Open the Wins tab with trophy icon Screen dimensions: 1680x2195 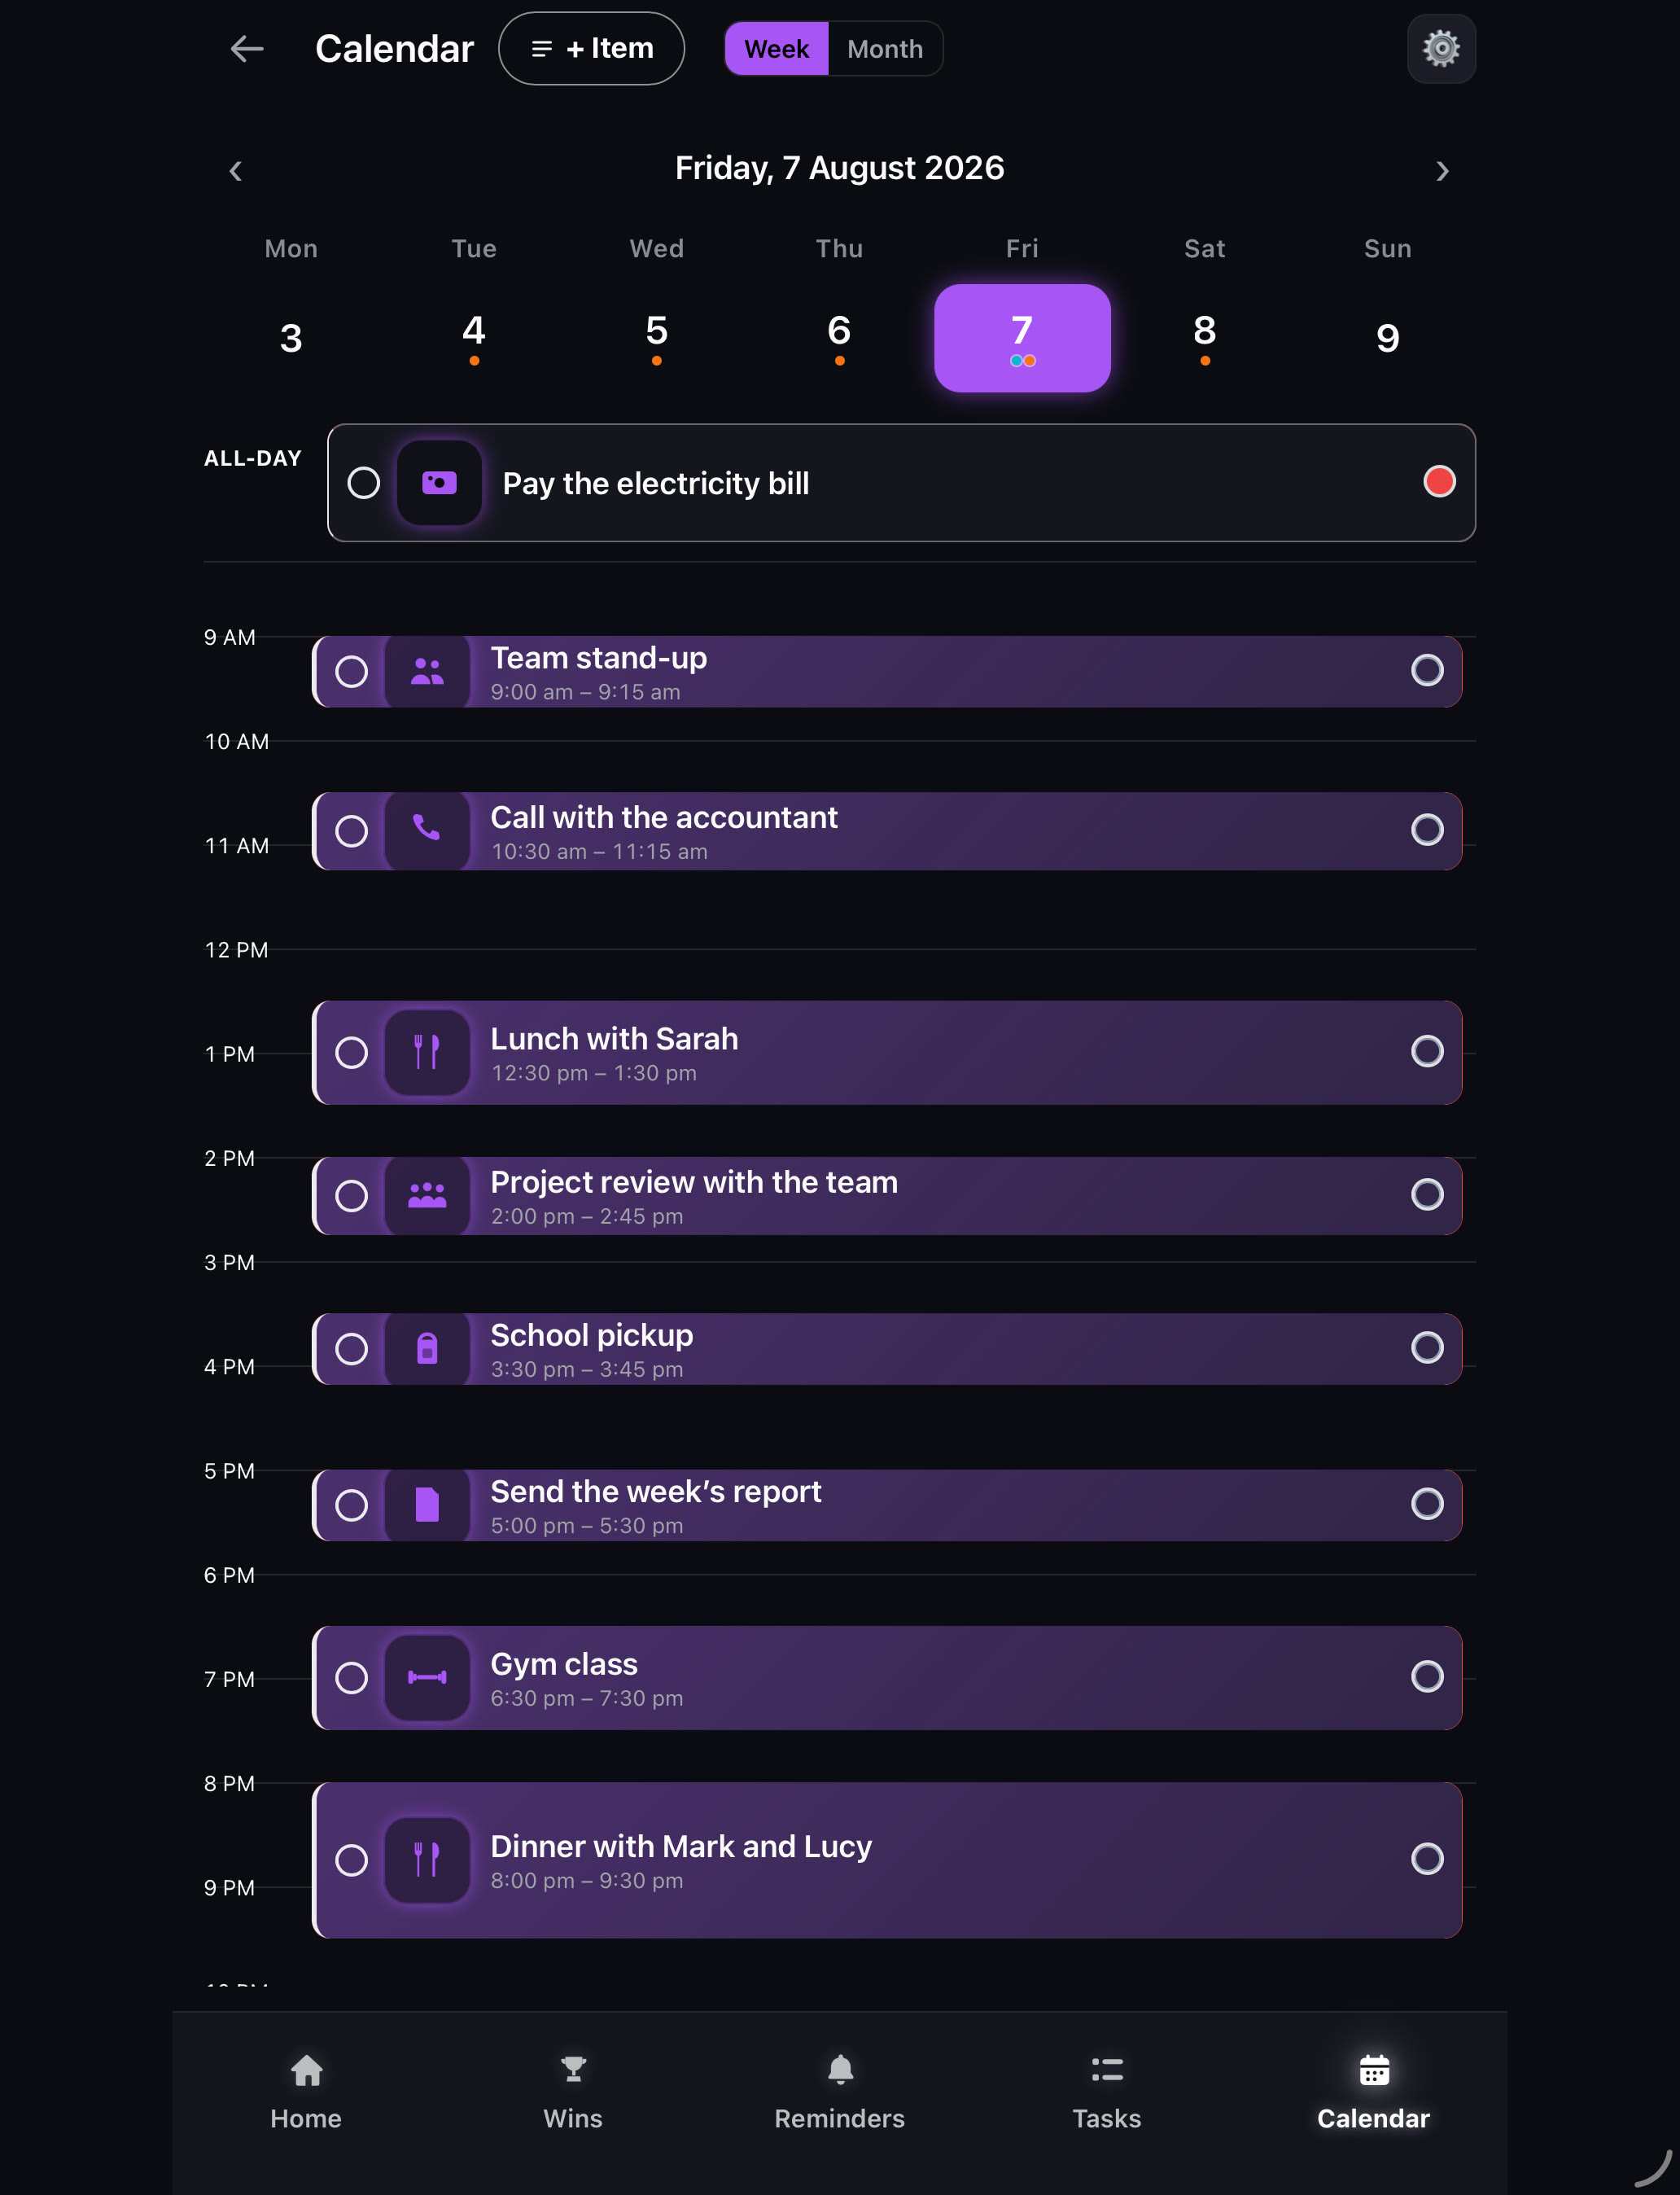coord(573,2092)
